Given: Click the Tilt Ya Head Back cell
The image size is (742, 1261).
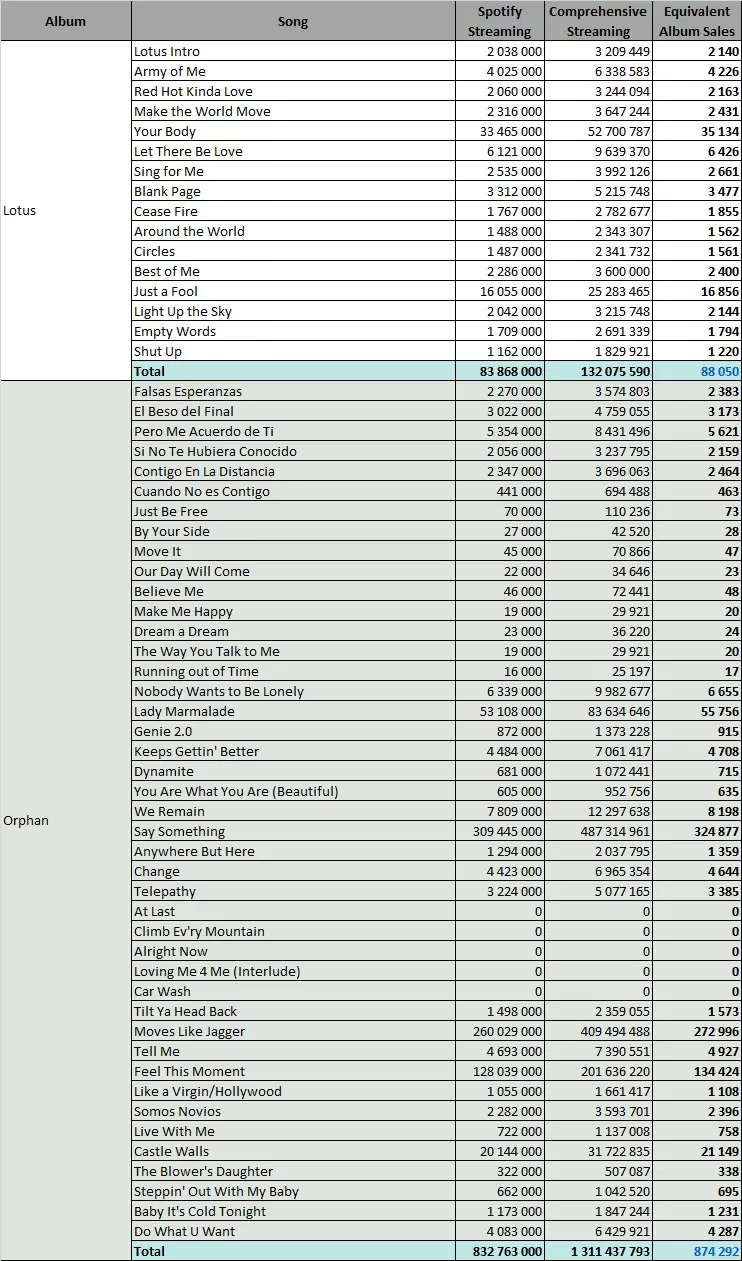Looking at the screenshot, I should click(x=293, y=1011).
